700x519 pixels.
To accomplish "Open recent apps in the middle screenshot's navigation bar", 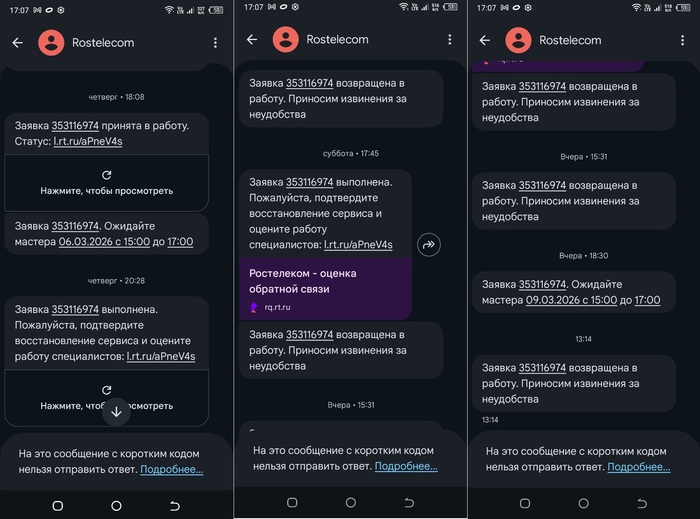I will pos(292,502).
